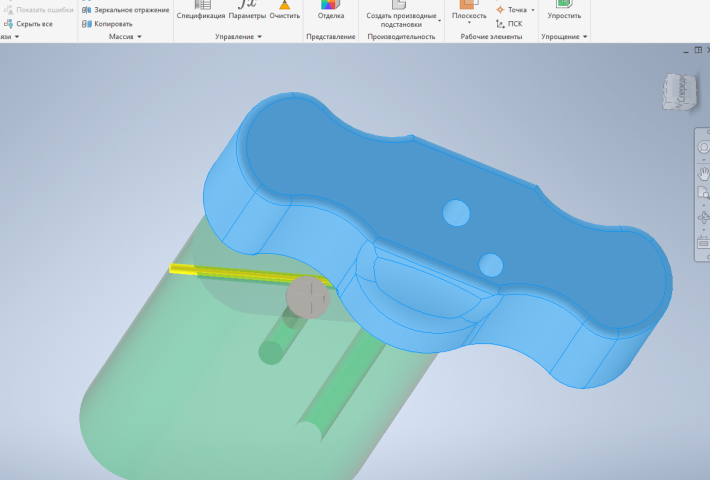Select the smaller hole on blue part

490,265
